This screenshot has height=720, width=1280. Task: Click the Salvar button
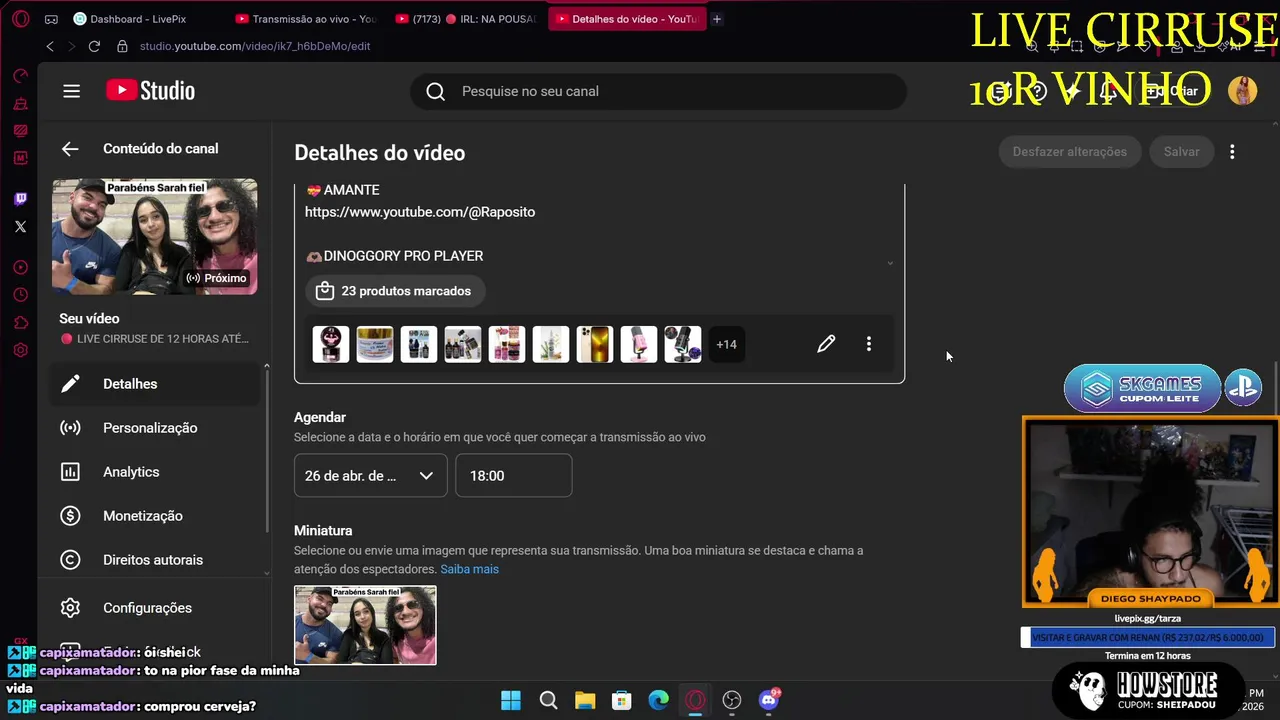[x=1181, y=152]
